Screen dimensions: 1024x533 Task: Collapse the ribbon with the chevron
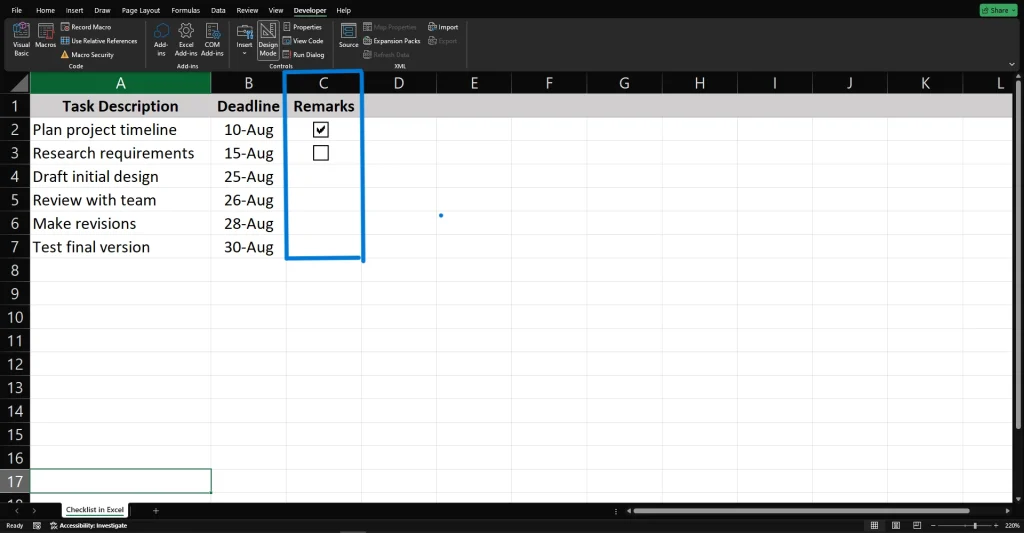click(1012, 64)
